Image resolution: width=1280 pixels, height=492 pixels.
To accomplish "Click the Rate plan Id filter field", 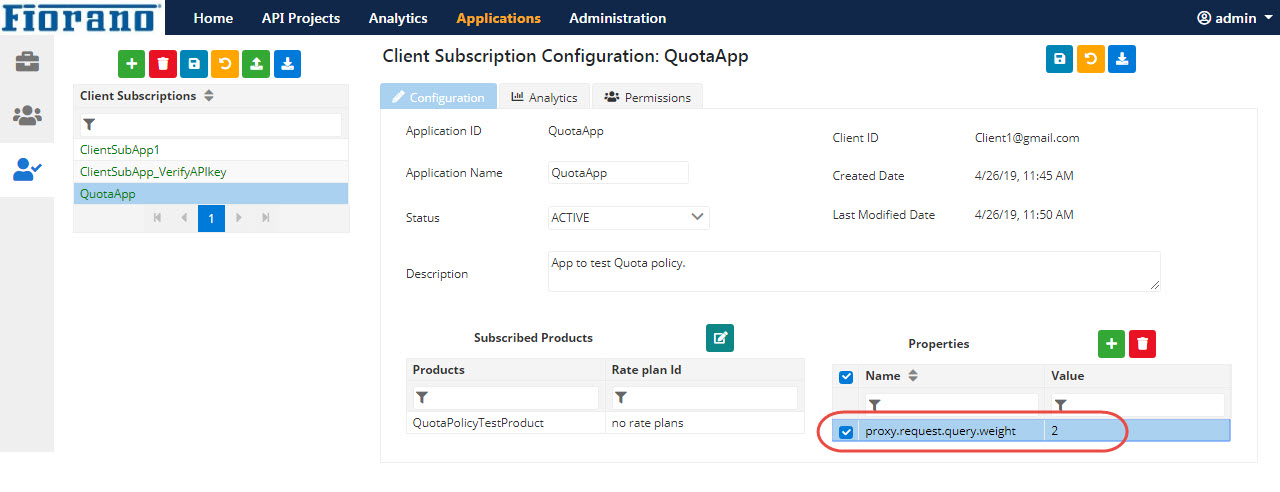I will (704, 398).
